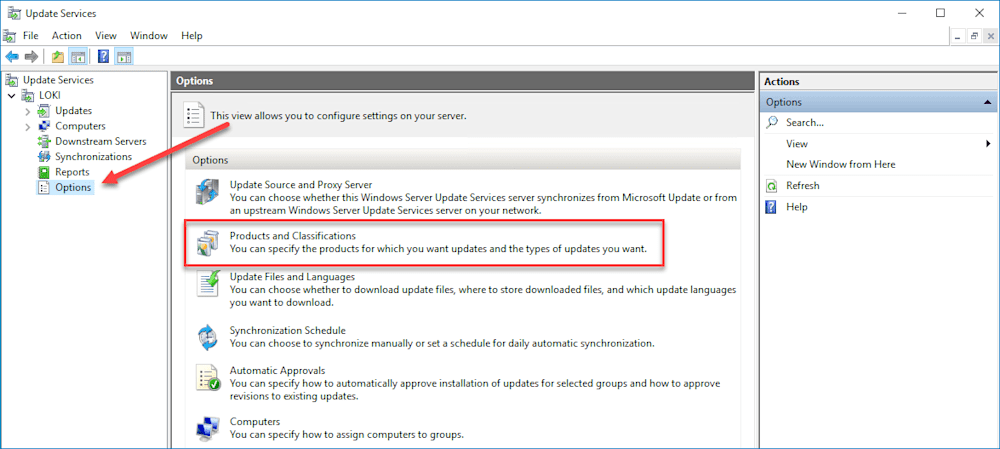The image size is (1000, 449).
Task: Click the inner MDI minimize button
Action: pyautogui.click(x=959, y=36)
